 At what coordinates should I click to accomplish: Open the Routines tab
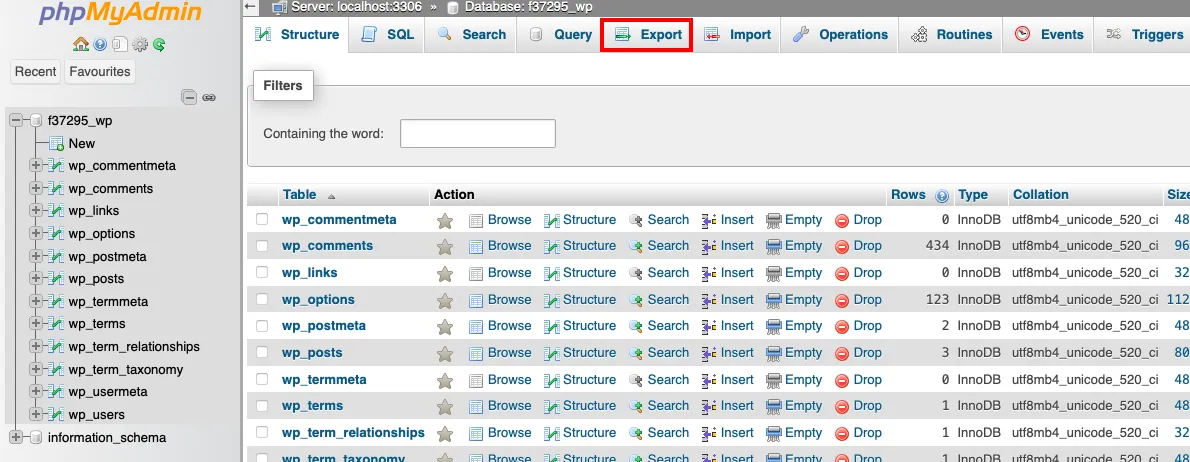point(951,35)
